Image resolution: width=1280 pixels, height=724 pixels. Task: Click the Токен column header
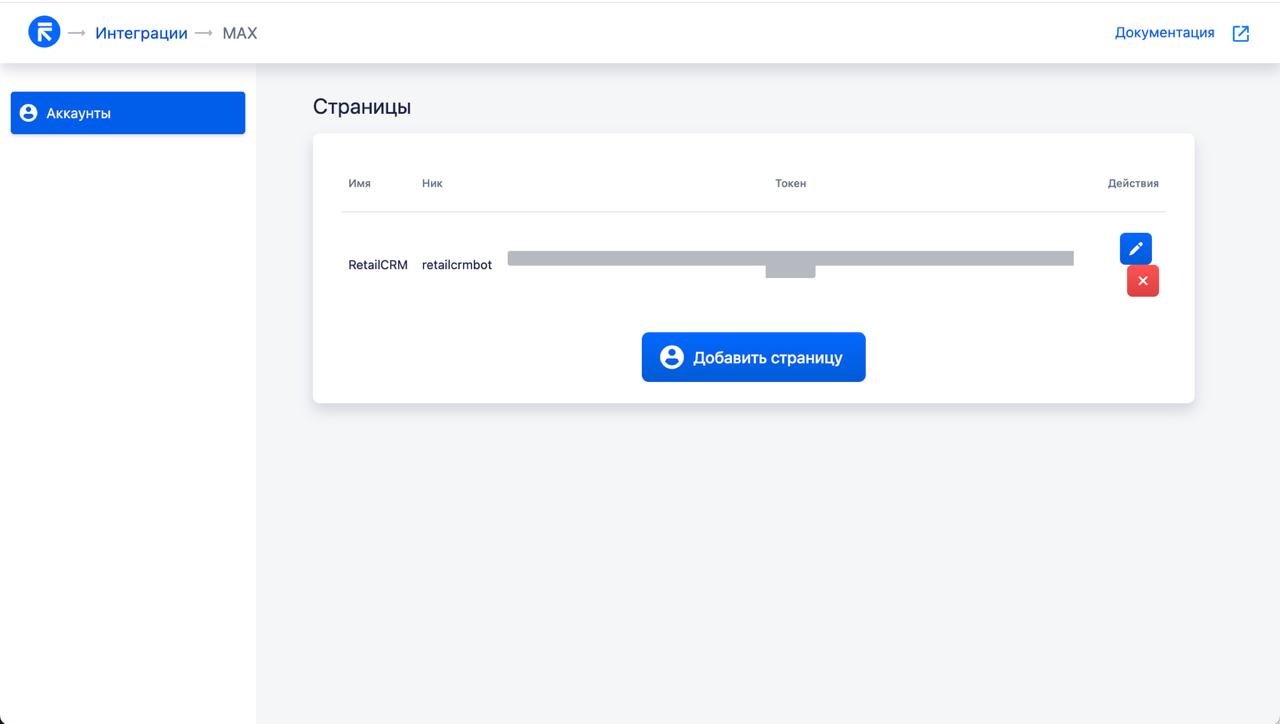[790, 183]
